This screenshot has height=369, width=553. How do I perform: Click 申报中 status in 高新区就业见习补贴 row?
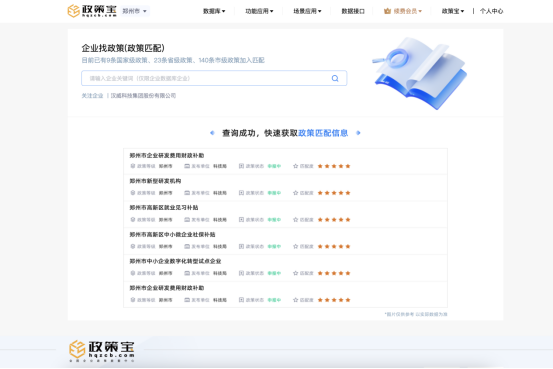click(x=274, y=220)
